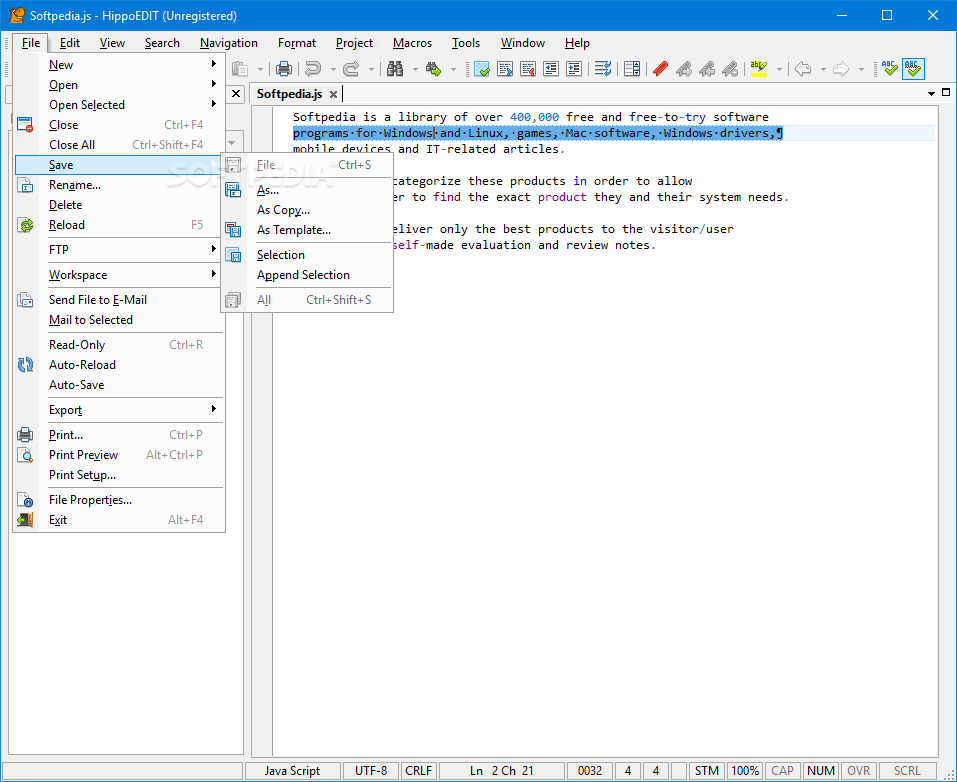957x782 pixels.
Task: Expand the Open submenu
Action: 119,85
